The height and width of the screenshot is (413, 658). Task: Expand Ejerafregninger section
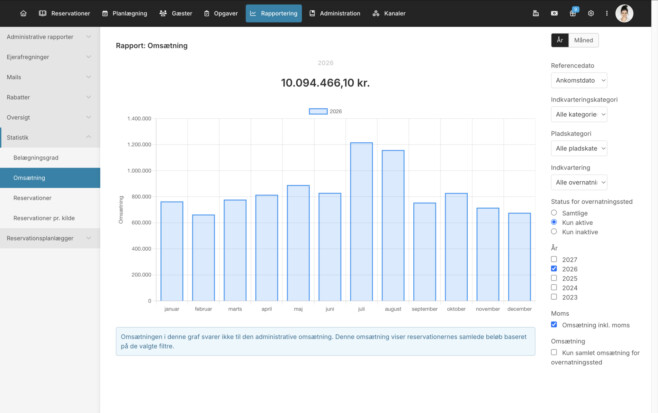[50, 57]
